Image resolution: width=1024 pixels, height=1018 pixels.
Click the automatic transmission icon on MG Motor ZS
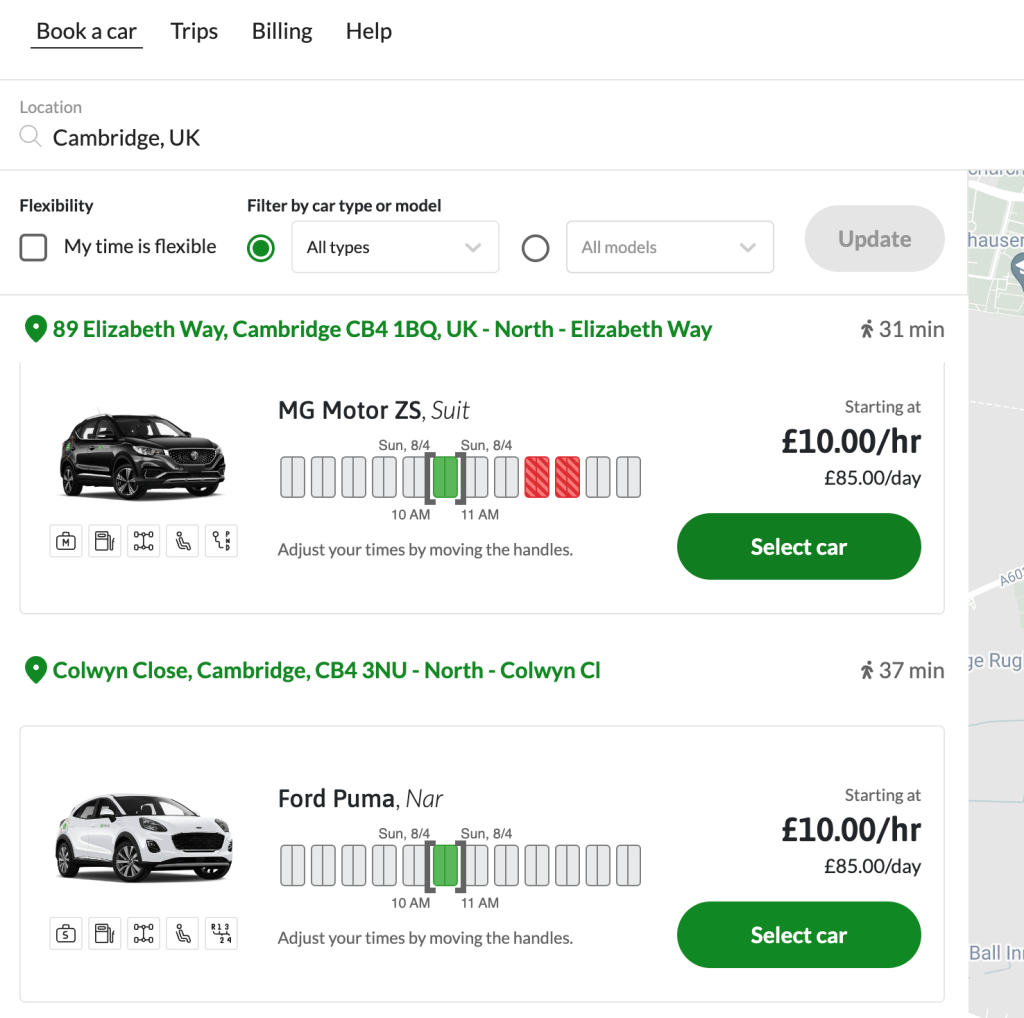pos(221,541)
